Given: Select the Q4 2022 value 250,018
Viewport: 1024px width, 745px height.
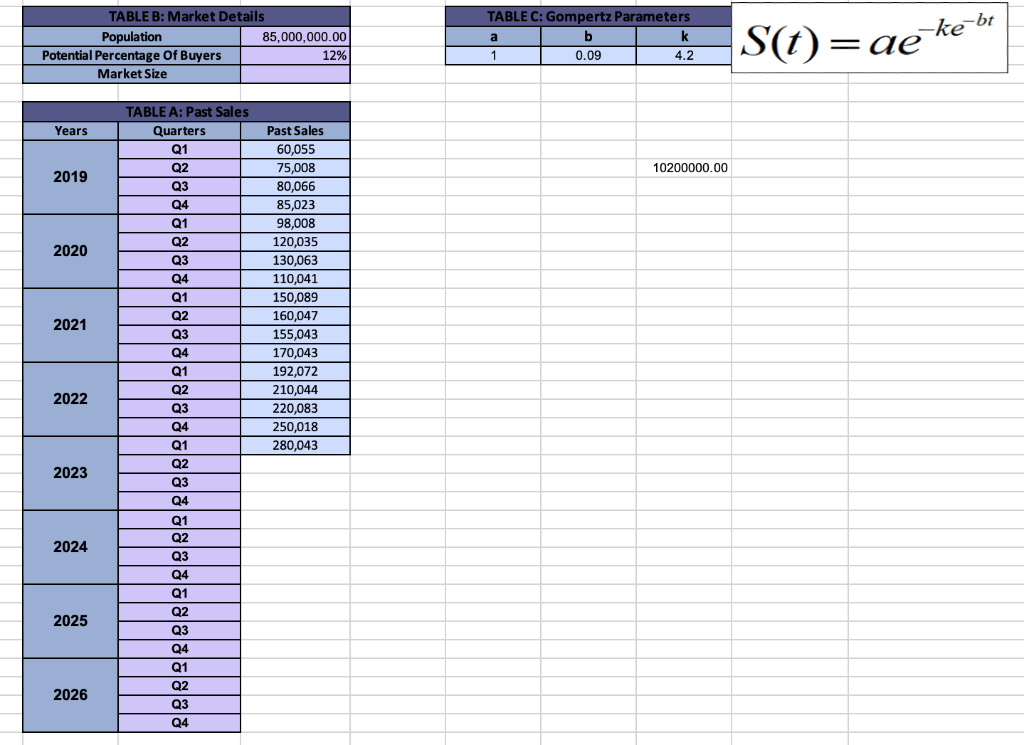Looking at the screenshot, I should [294, 426].
